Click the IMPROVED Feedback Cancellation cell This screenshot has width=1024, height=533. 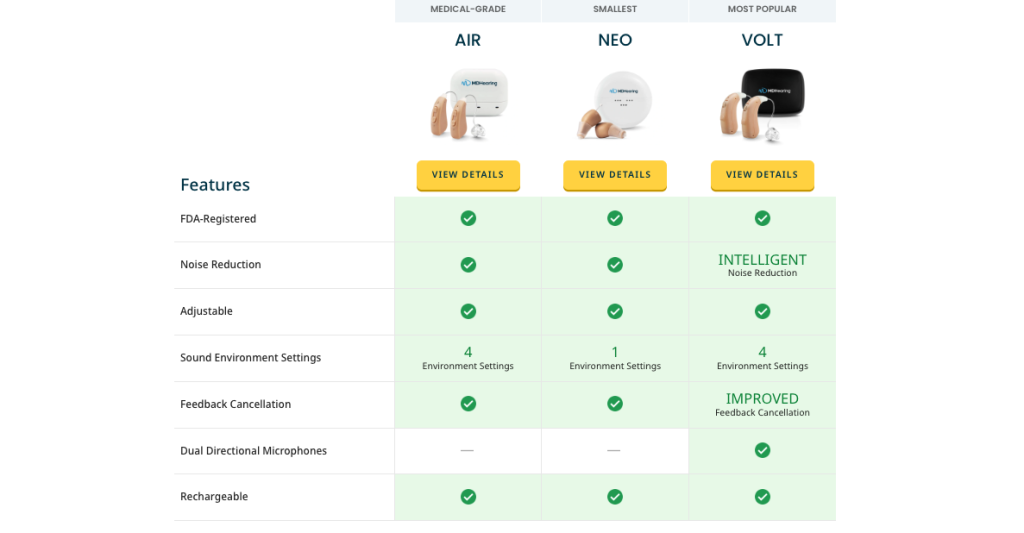[x=762, y=404]
